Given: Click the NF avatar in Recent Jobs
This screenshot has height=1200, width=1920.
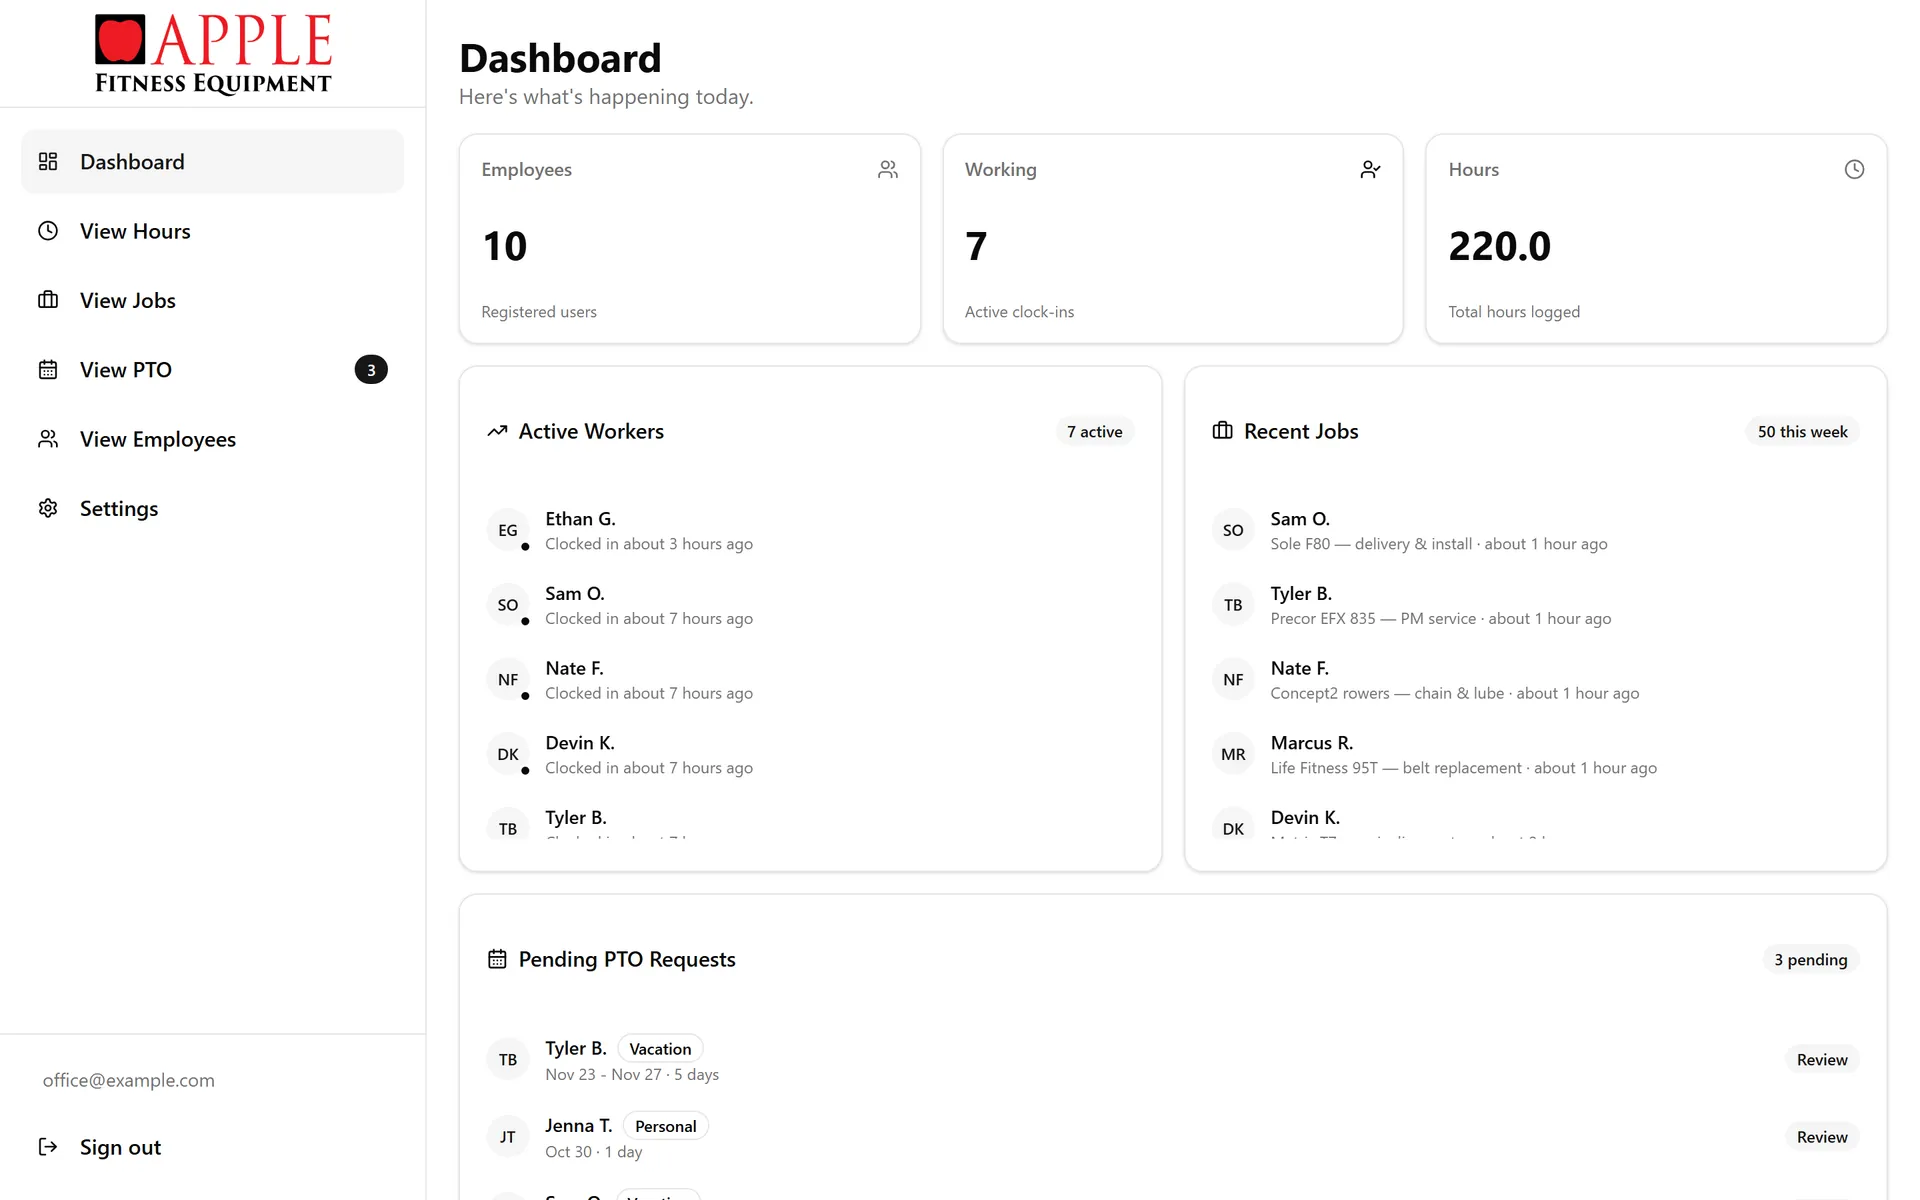Looking at the screenshot, I should coord(1233,680).
